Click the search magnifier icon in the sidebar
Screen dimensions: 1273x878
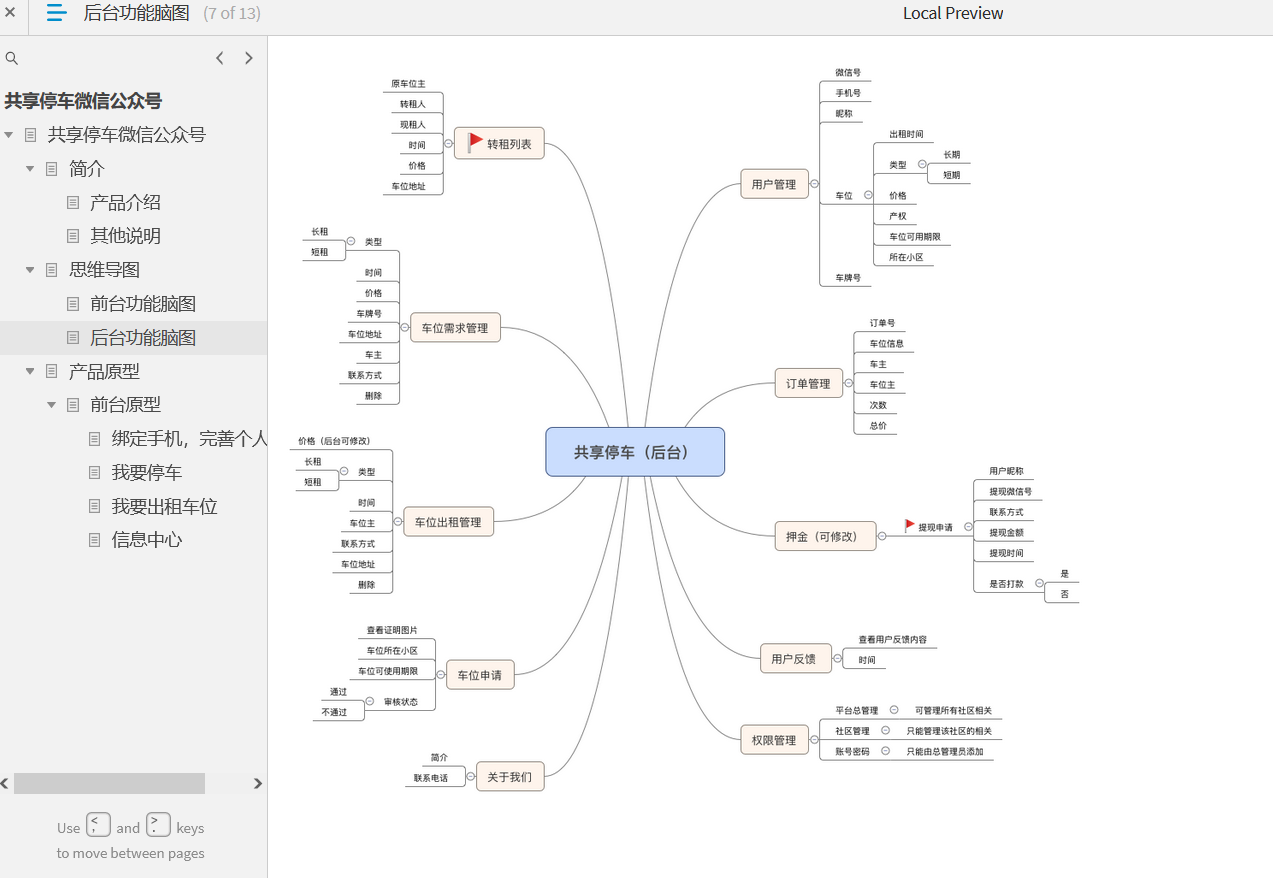(x=12, y=58)
